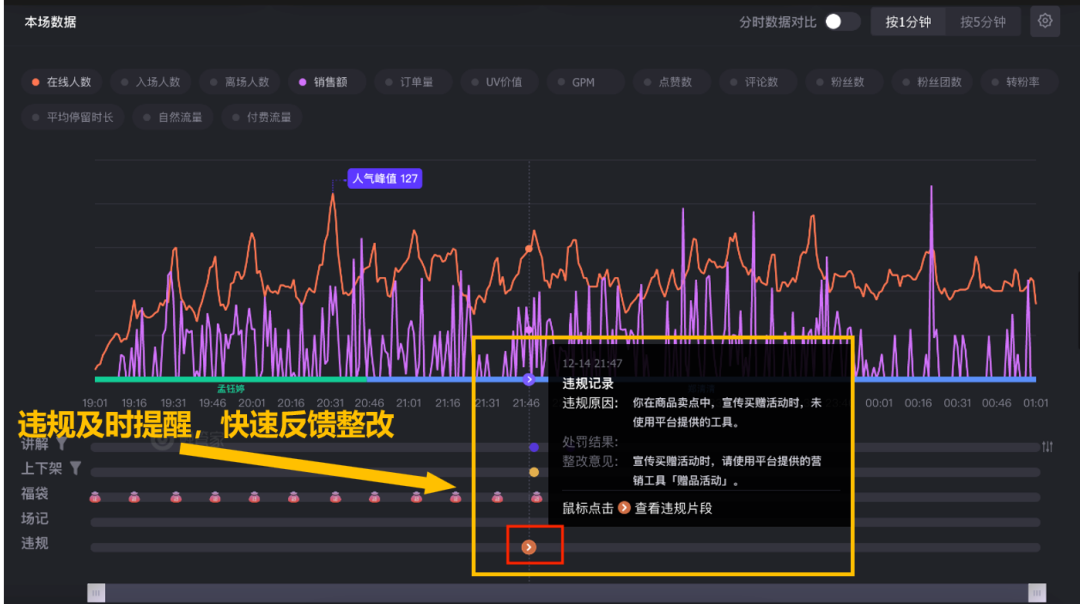
Task: Enable the 粉丝数 metric
Action: click(844, 82)
